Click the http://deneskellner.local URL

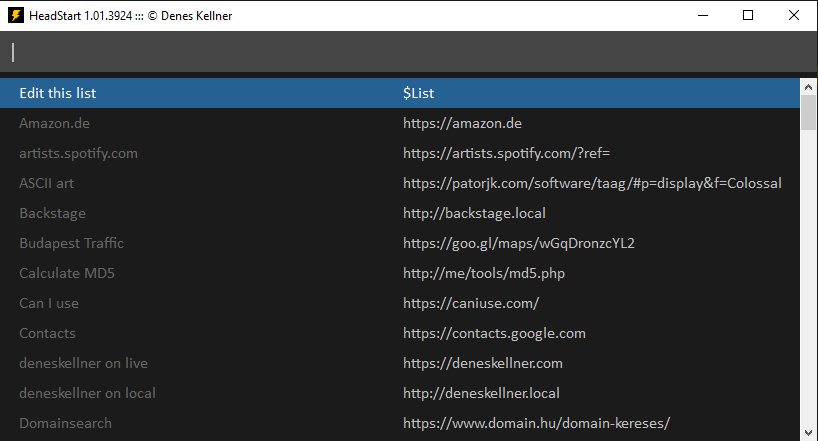pyautogui.click(x=481, y=394)
